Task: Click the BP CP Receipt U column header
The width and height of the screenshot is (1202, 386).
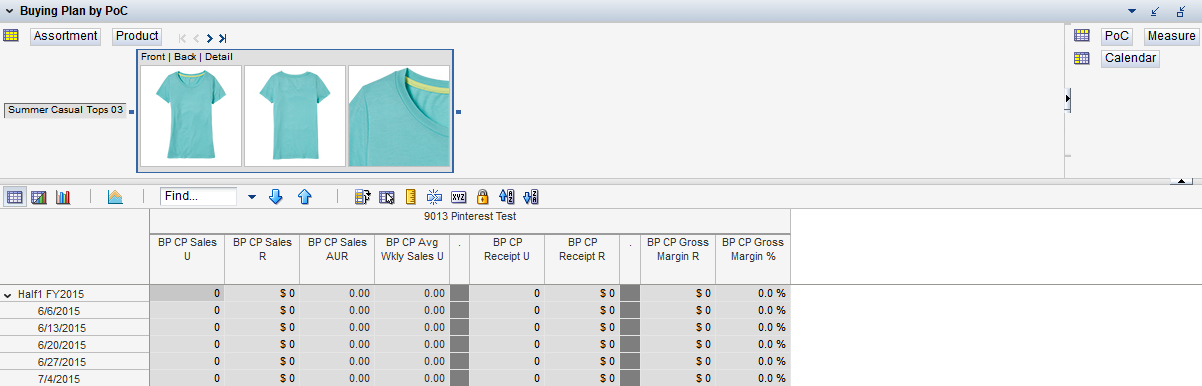Action: coord(507,259)
